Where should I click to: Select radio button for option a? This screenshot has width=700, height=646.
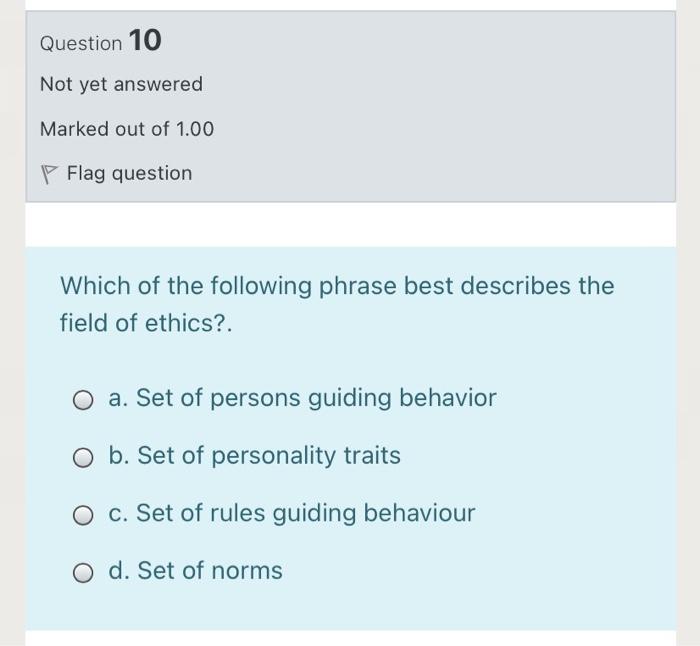[x=84, y=400]
